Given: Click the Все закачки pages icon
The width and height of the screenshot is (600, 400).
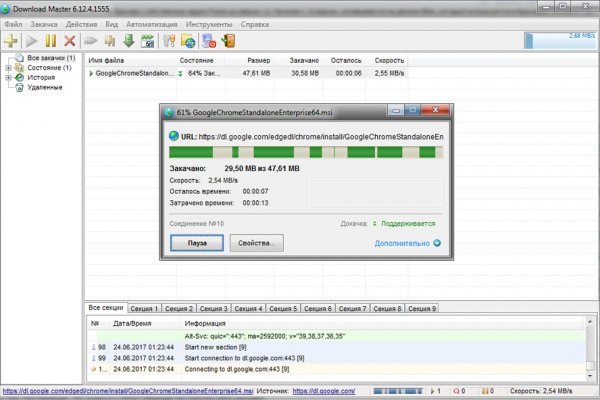Looking at the screenshot, I should [x=19, y=58].
